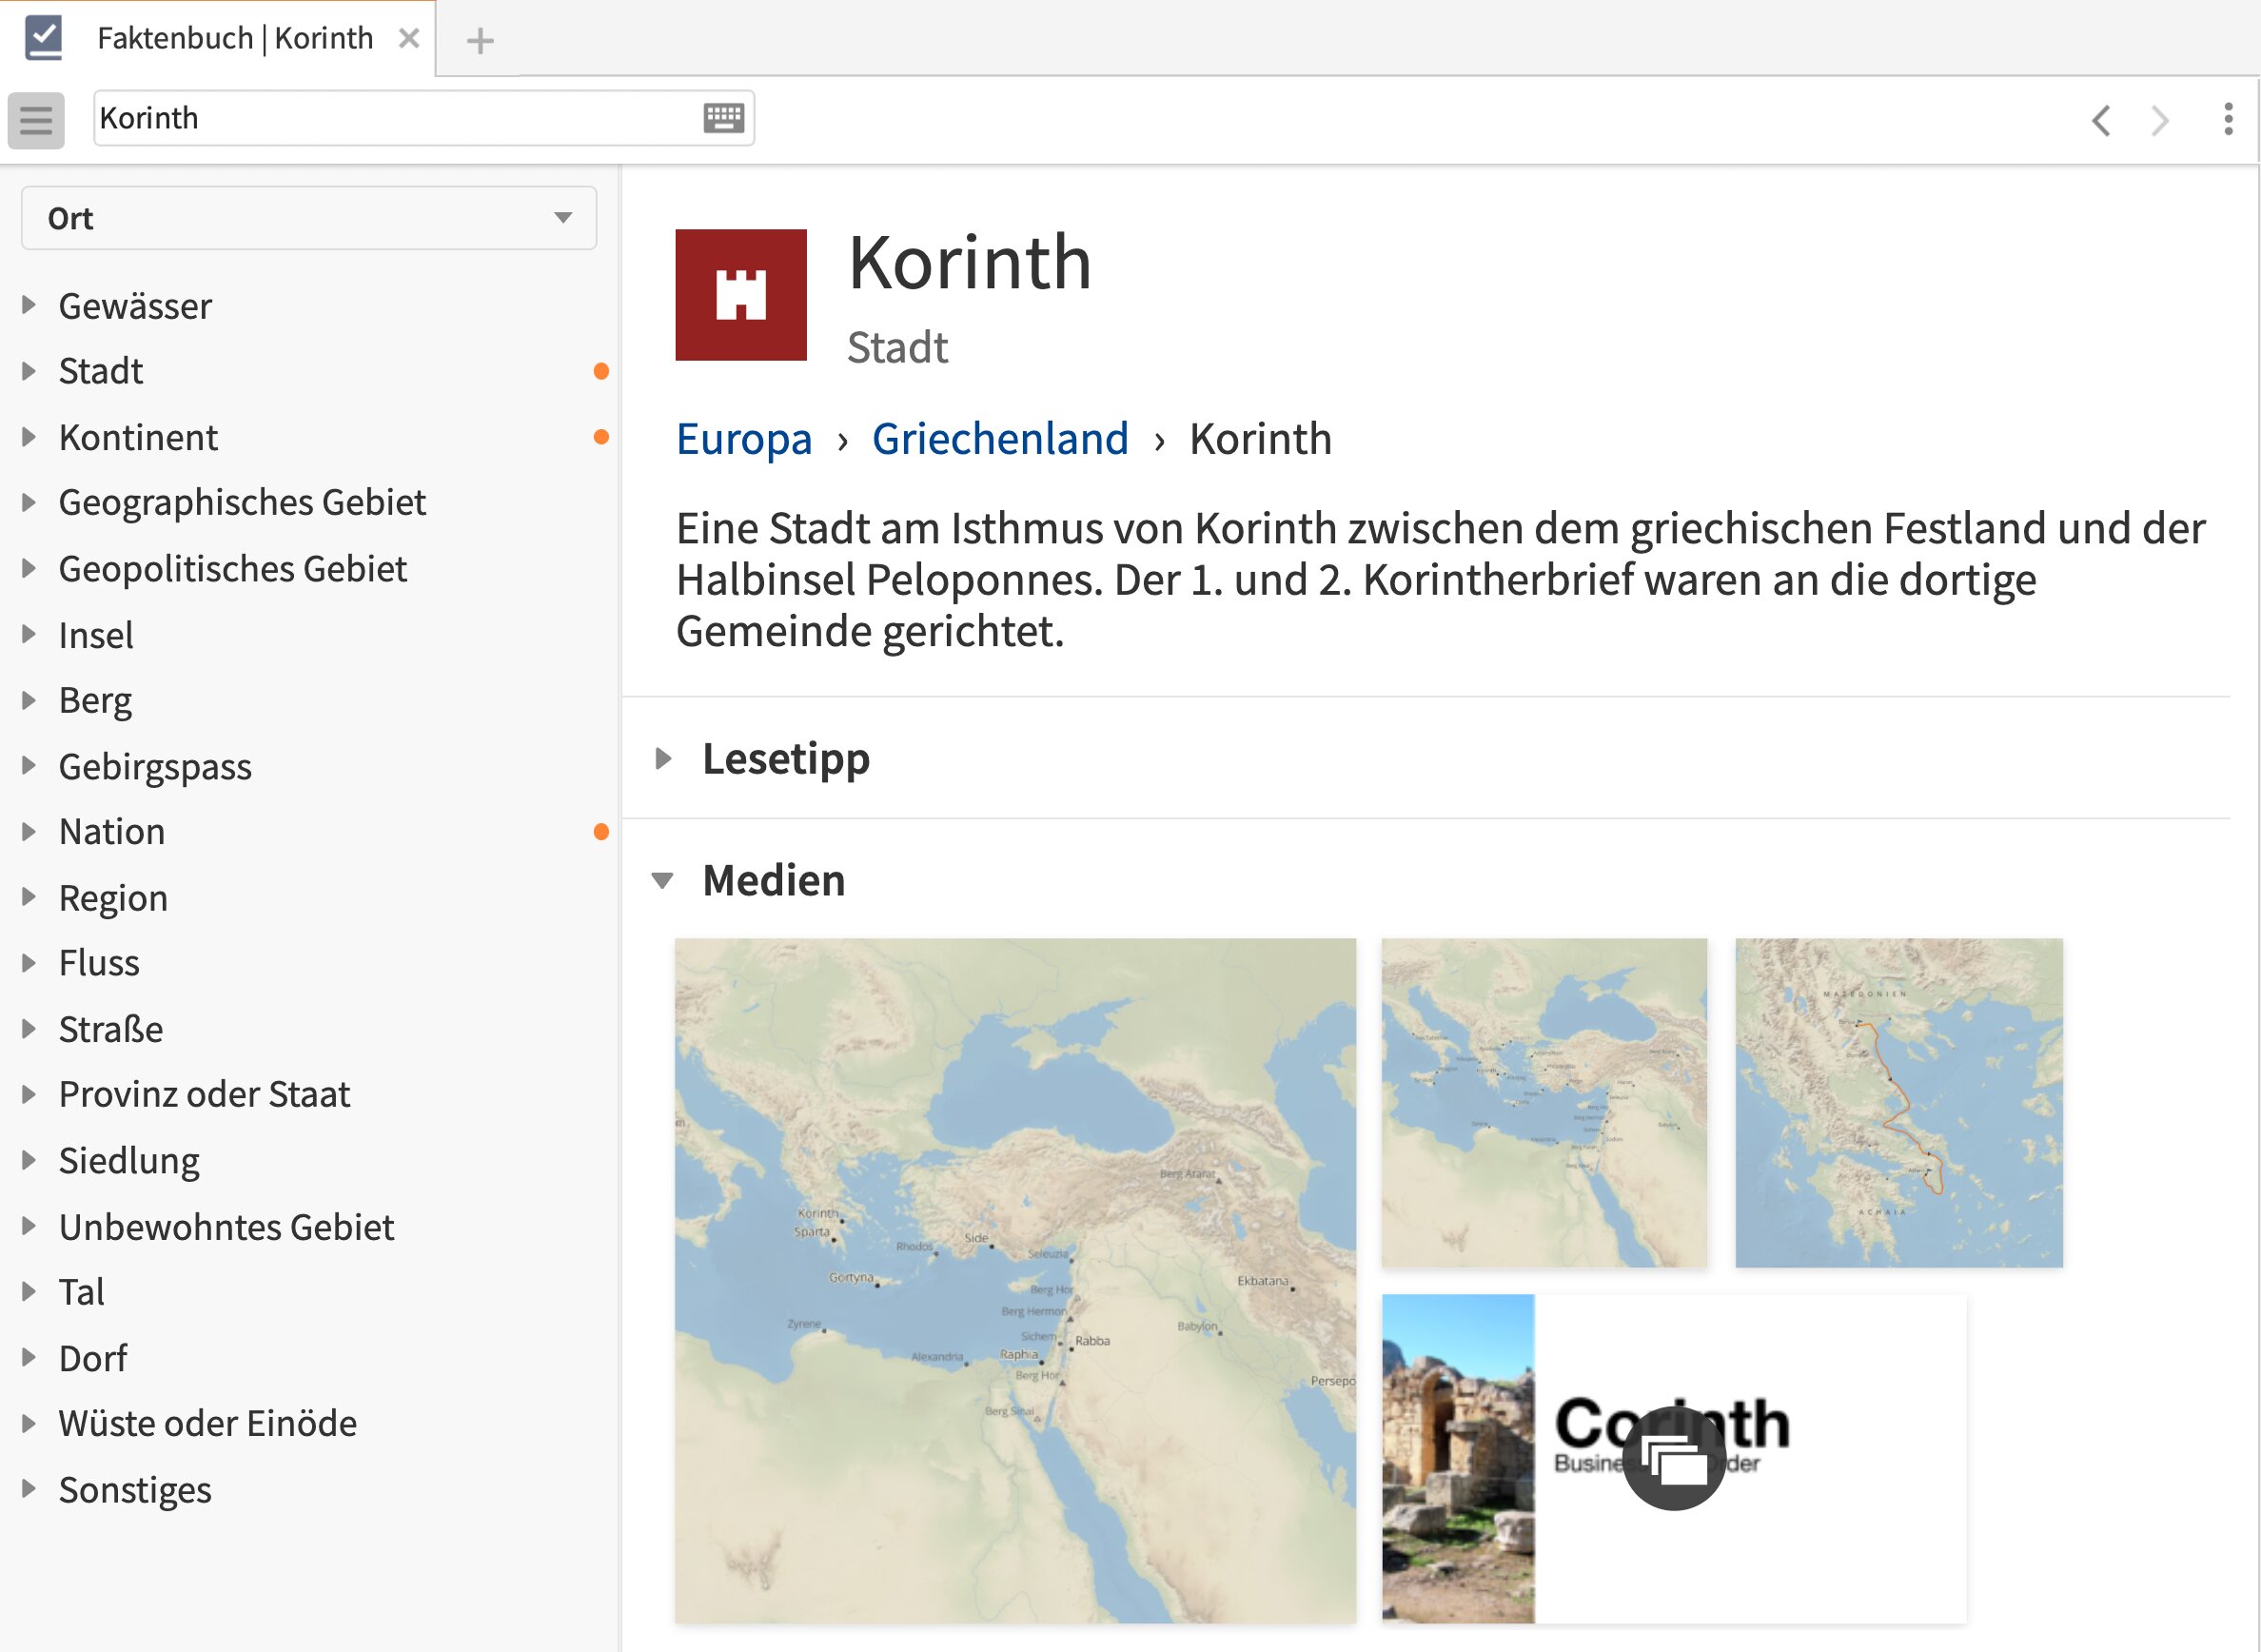This screenshot has height=1652, width=2261.
Task: Open the Greece route map thumbnail
Action: point(1898,1102)
